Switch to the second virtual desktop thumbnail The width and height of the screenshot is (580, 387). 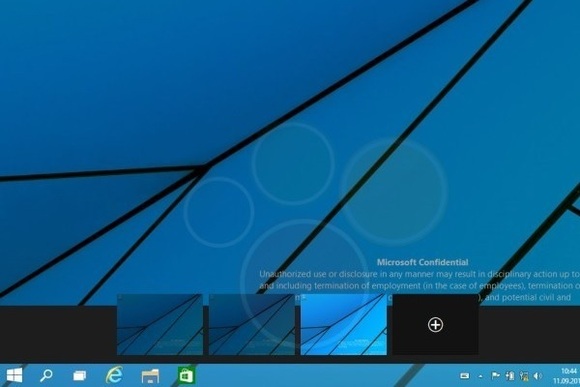[252, 324]
